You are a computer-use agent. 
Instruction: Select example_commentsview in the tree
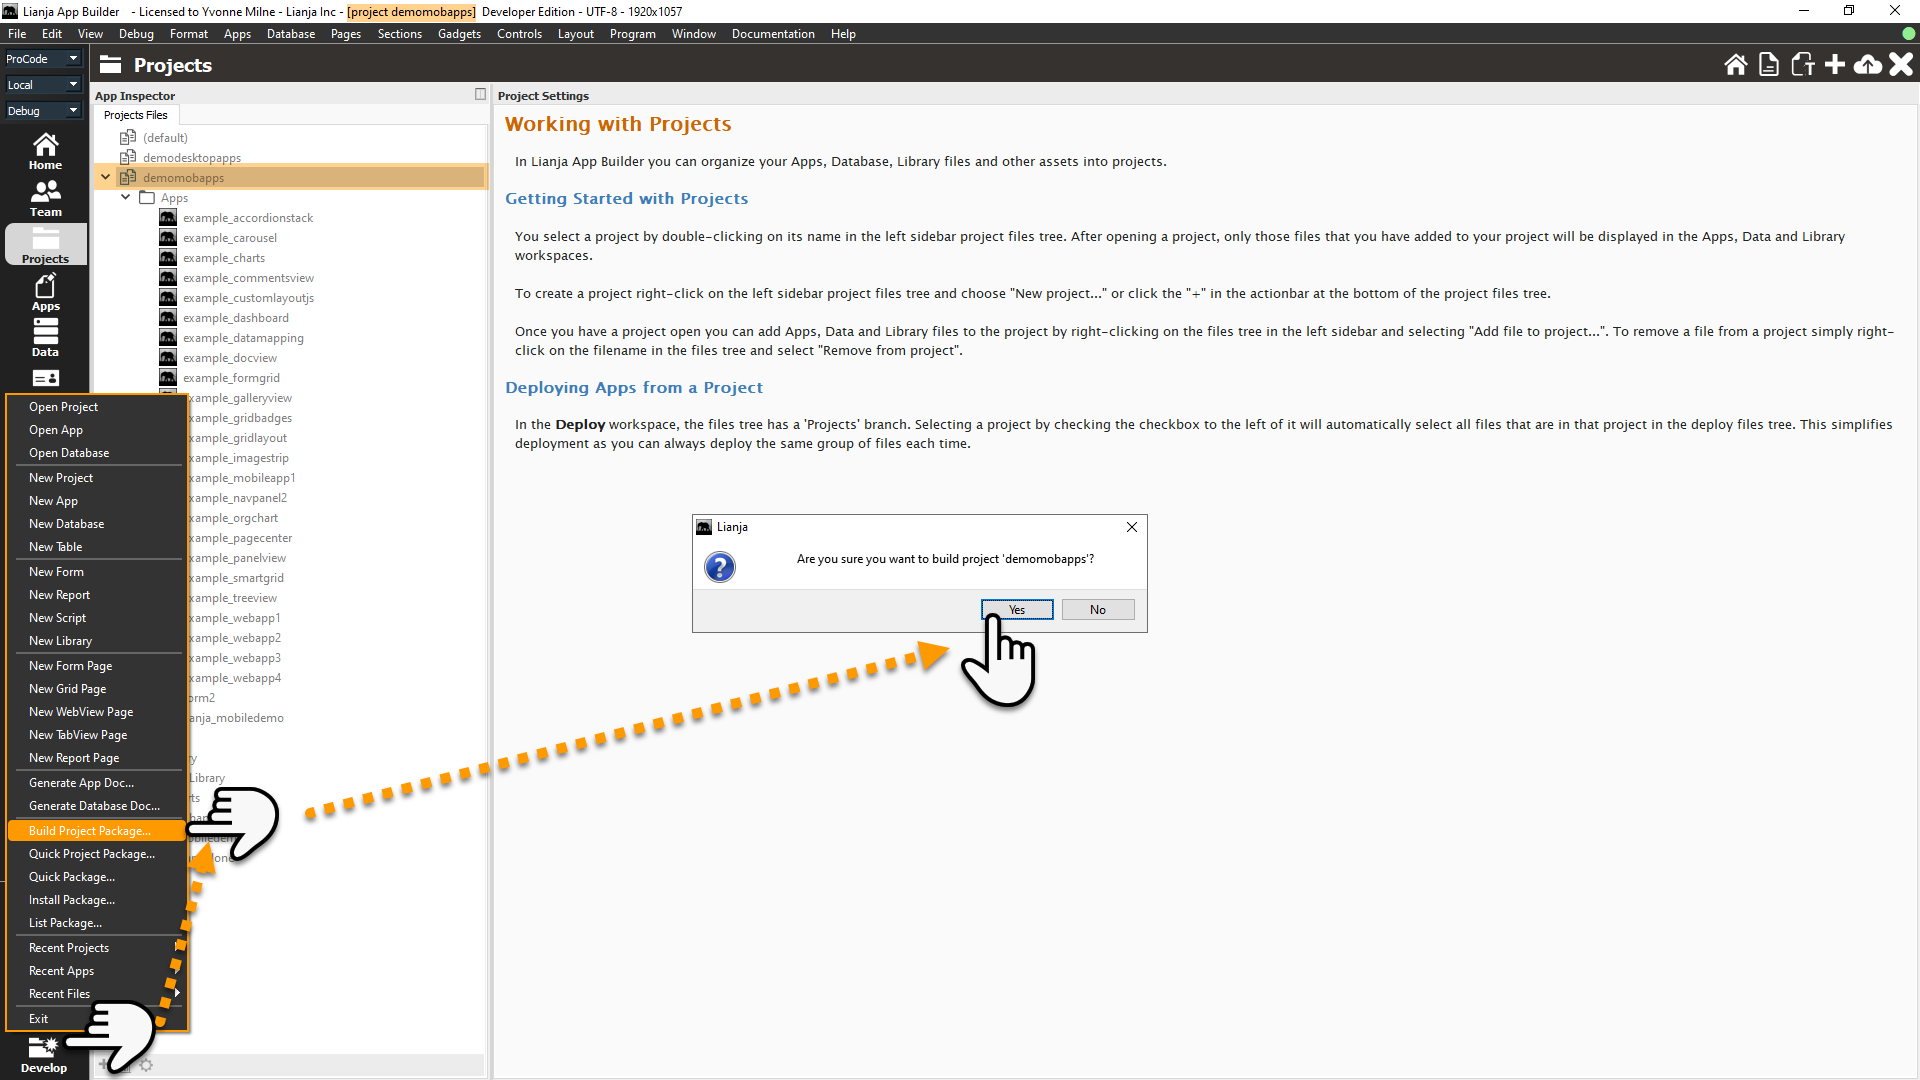point(248,278)
